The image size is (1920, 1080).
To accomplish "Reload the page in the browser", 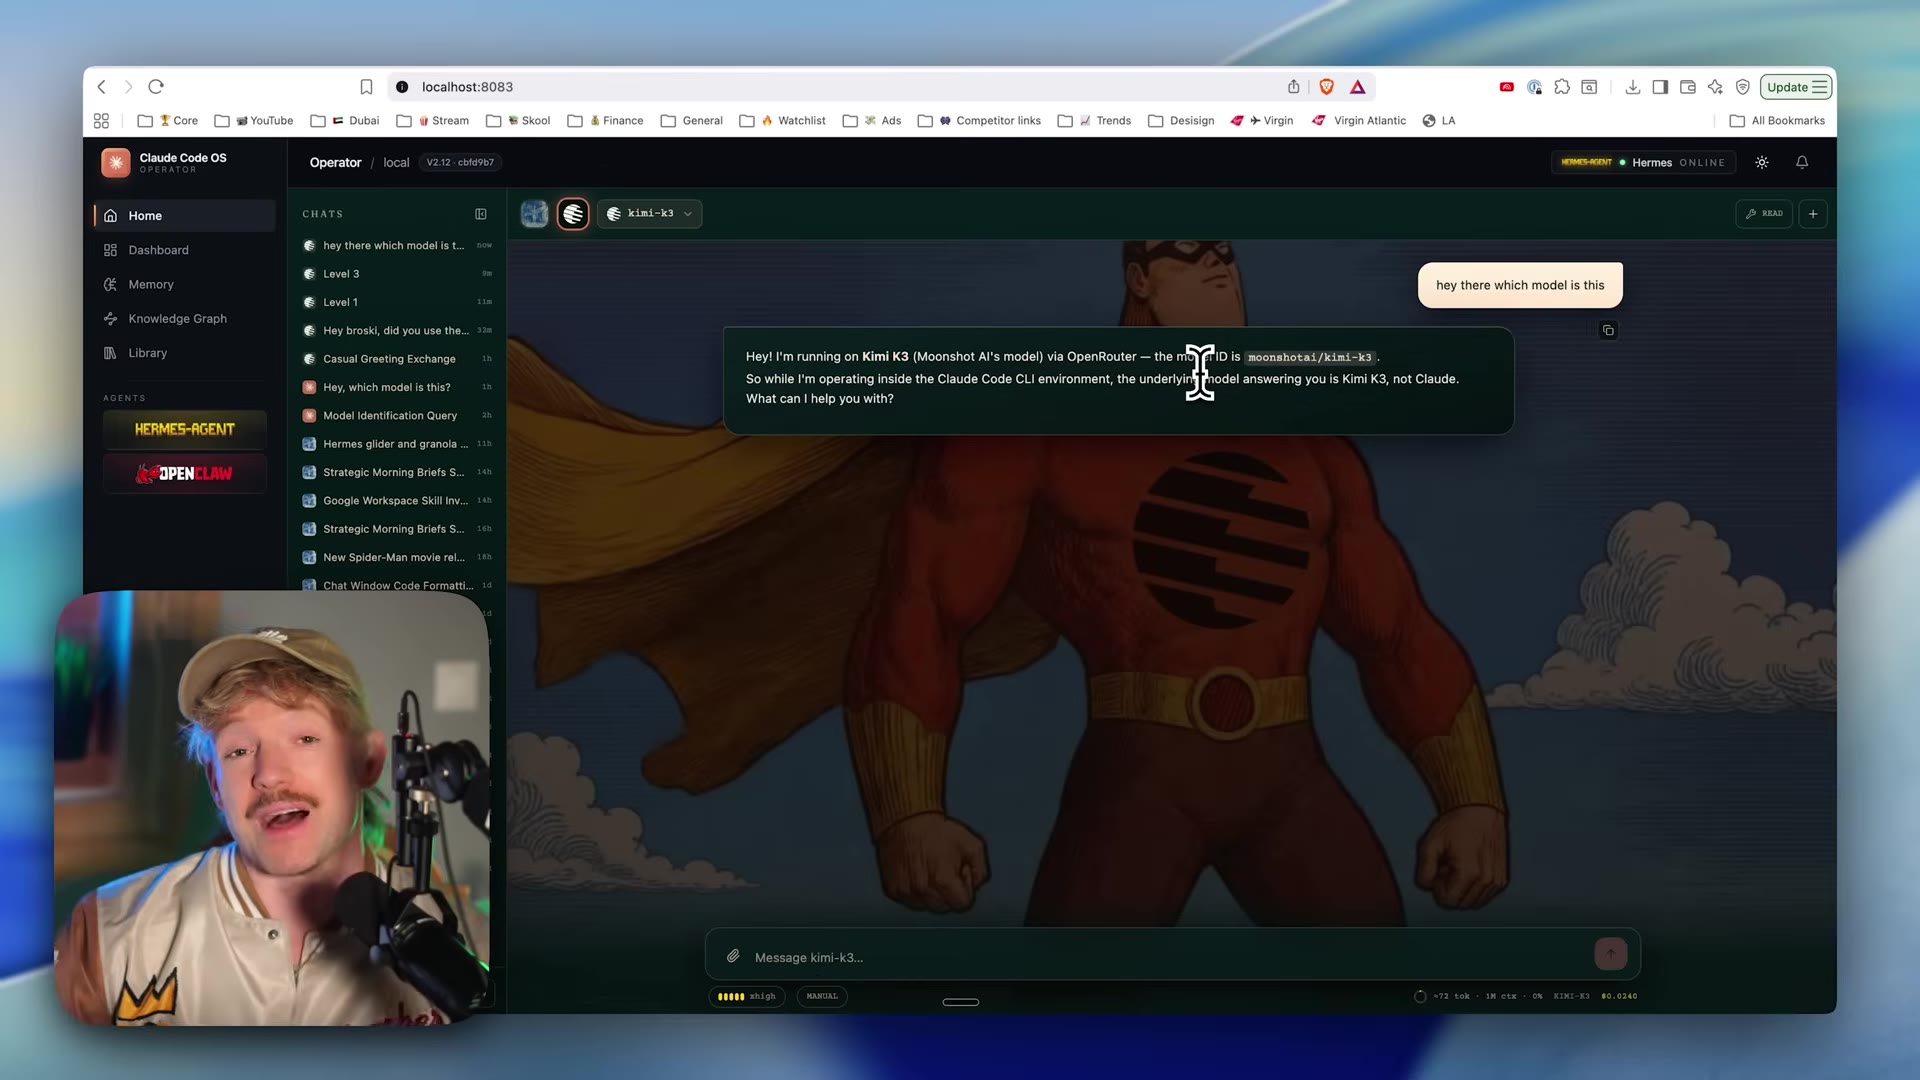I will [156, 87].
